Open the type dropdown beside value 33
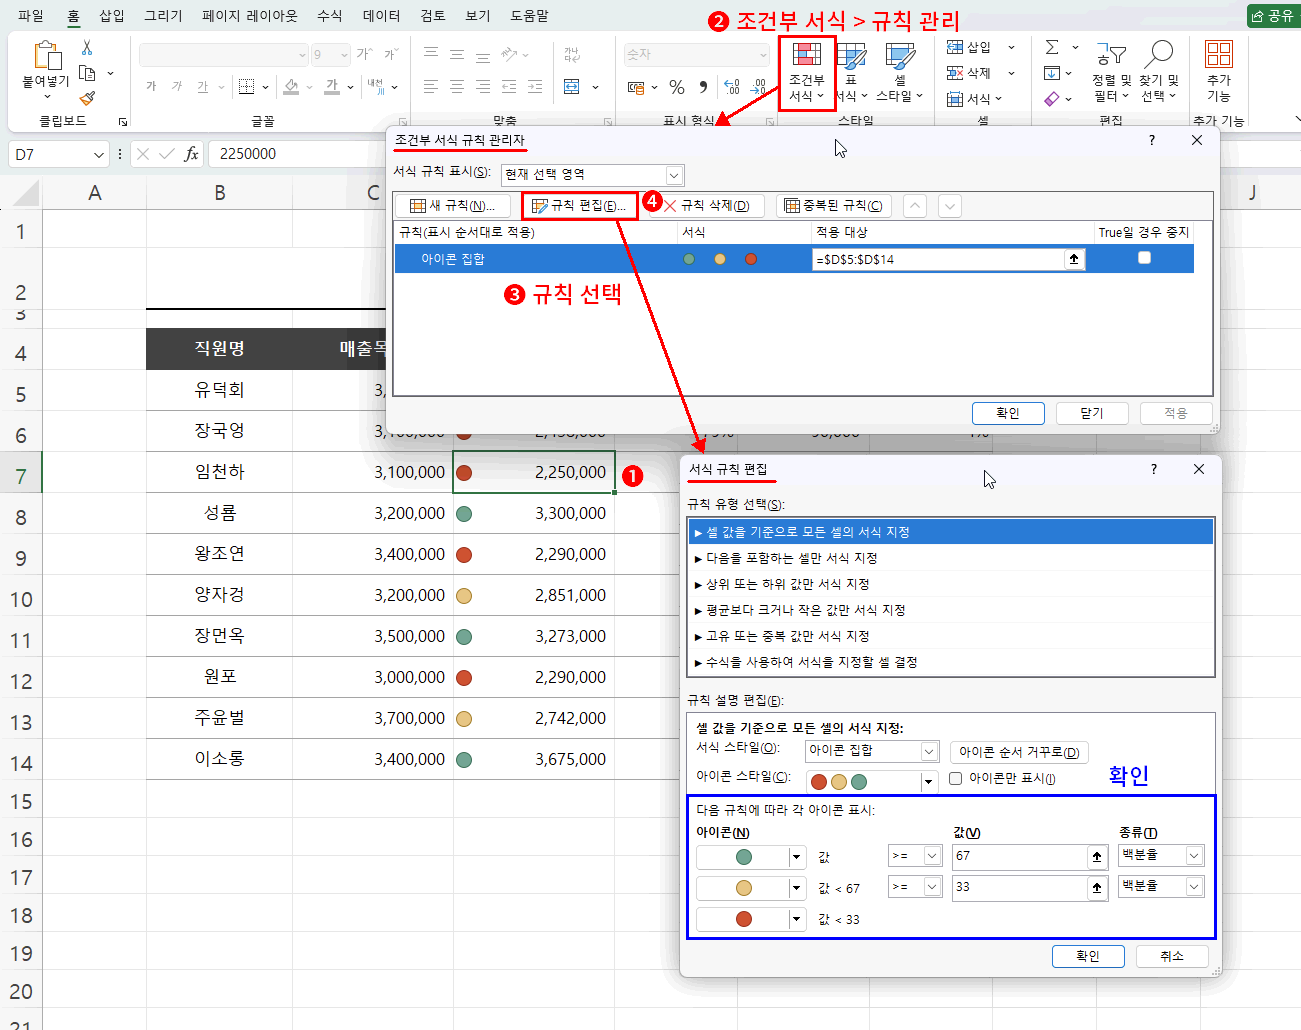 1194,887
